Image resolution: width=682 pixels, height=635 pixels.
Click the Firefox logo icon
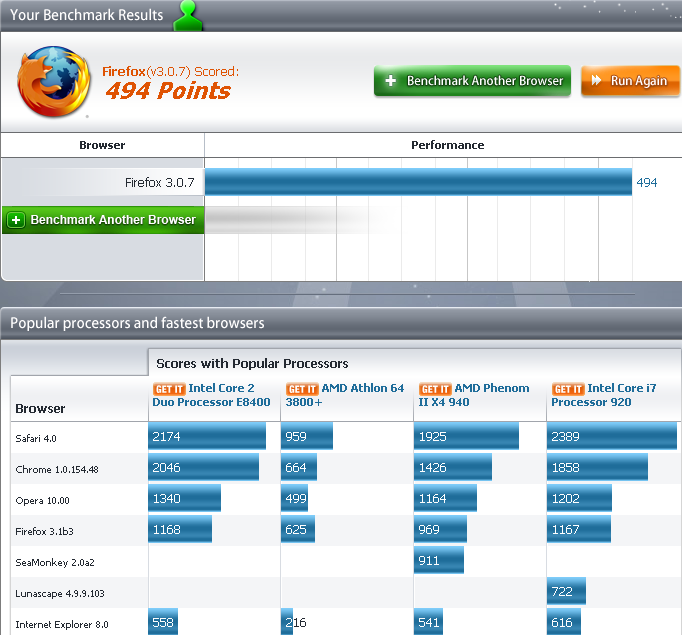pos(54,82)
